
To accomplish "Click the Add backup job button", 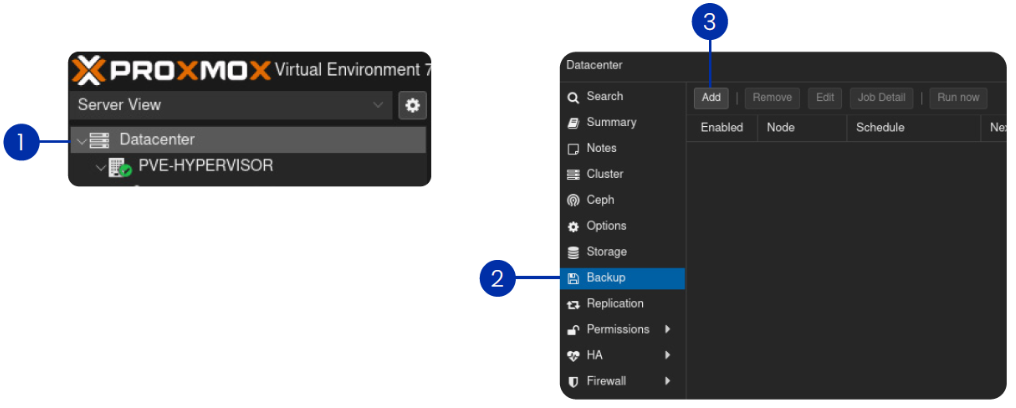I will (711, 98).
